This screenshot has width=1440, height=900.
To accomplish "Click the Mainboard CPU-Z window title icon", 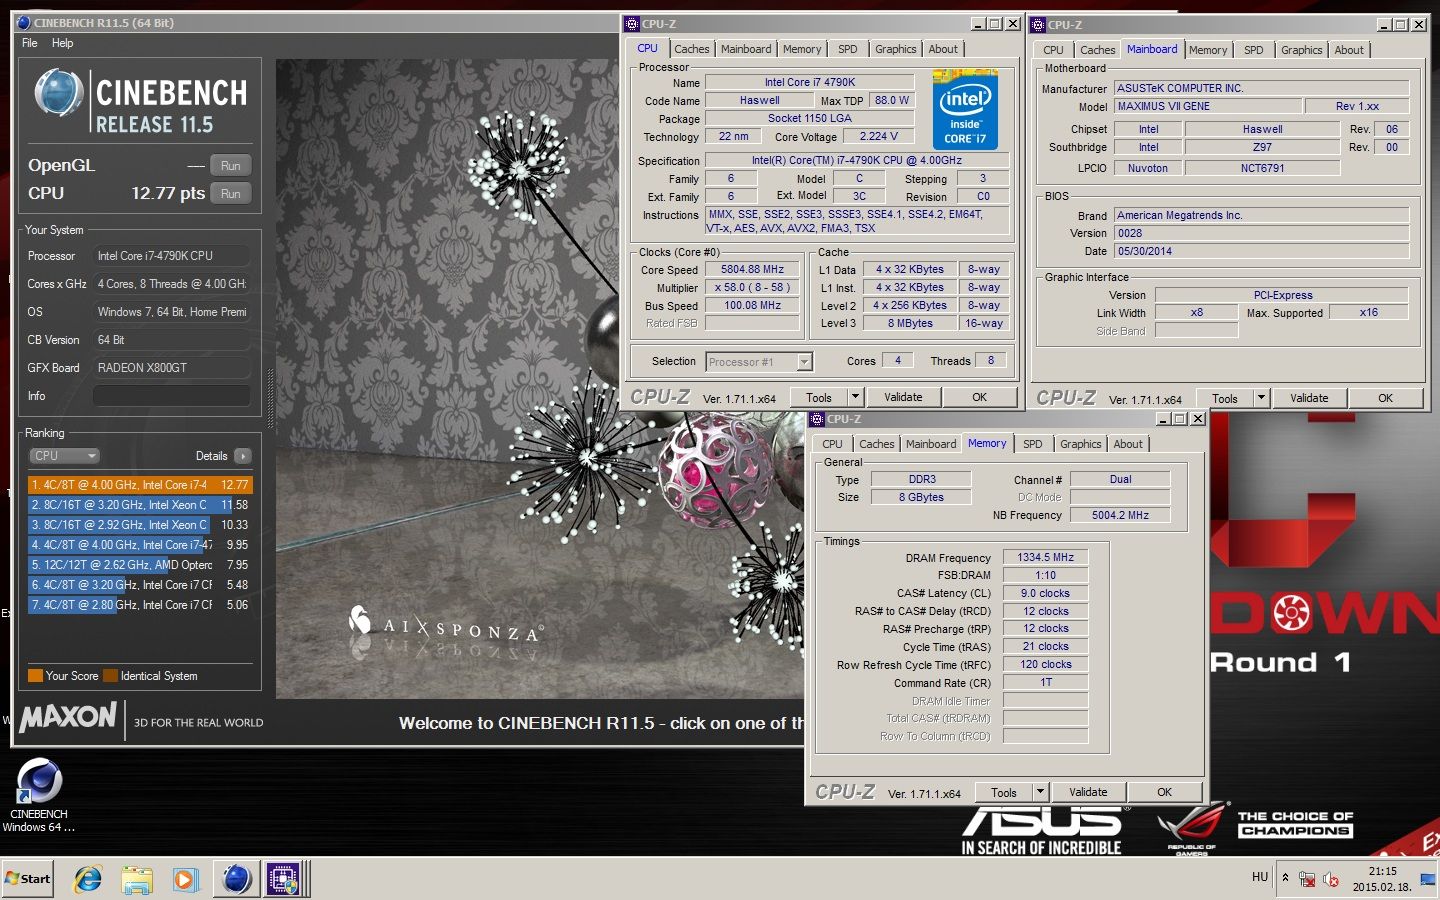I will [x=1039, y=24].
